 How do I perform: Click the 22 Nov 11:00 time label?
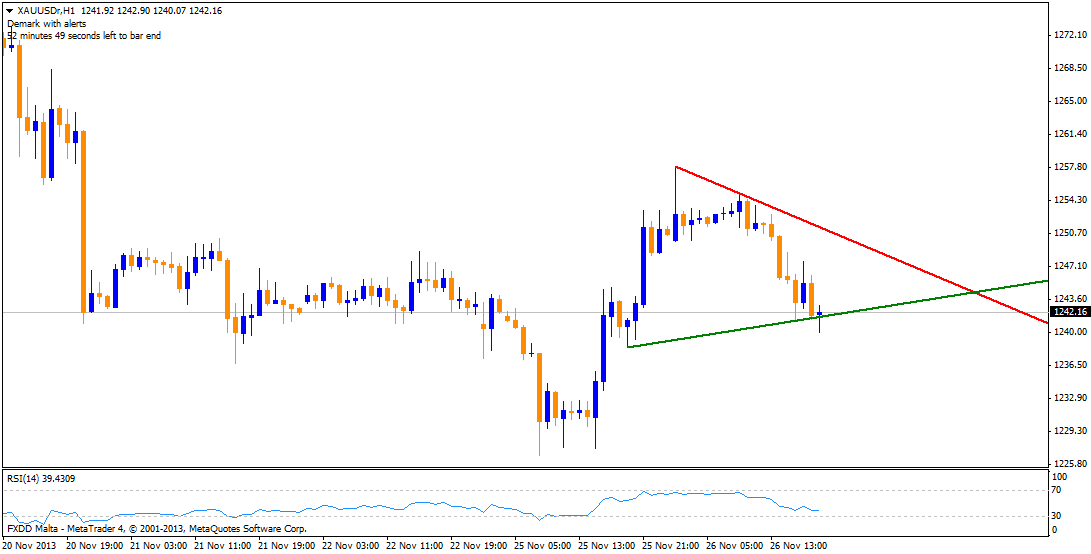click(x=416, y=546)
